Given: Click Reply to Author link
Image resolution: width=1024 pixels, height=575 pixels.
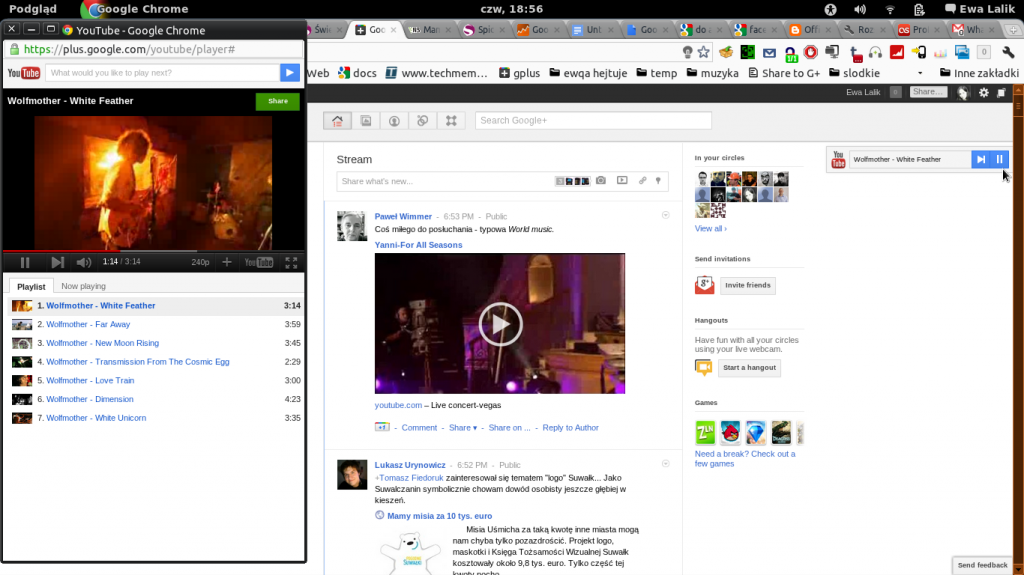Looking at the screenshot, I should click(x=570, y=427).
